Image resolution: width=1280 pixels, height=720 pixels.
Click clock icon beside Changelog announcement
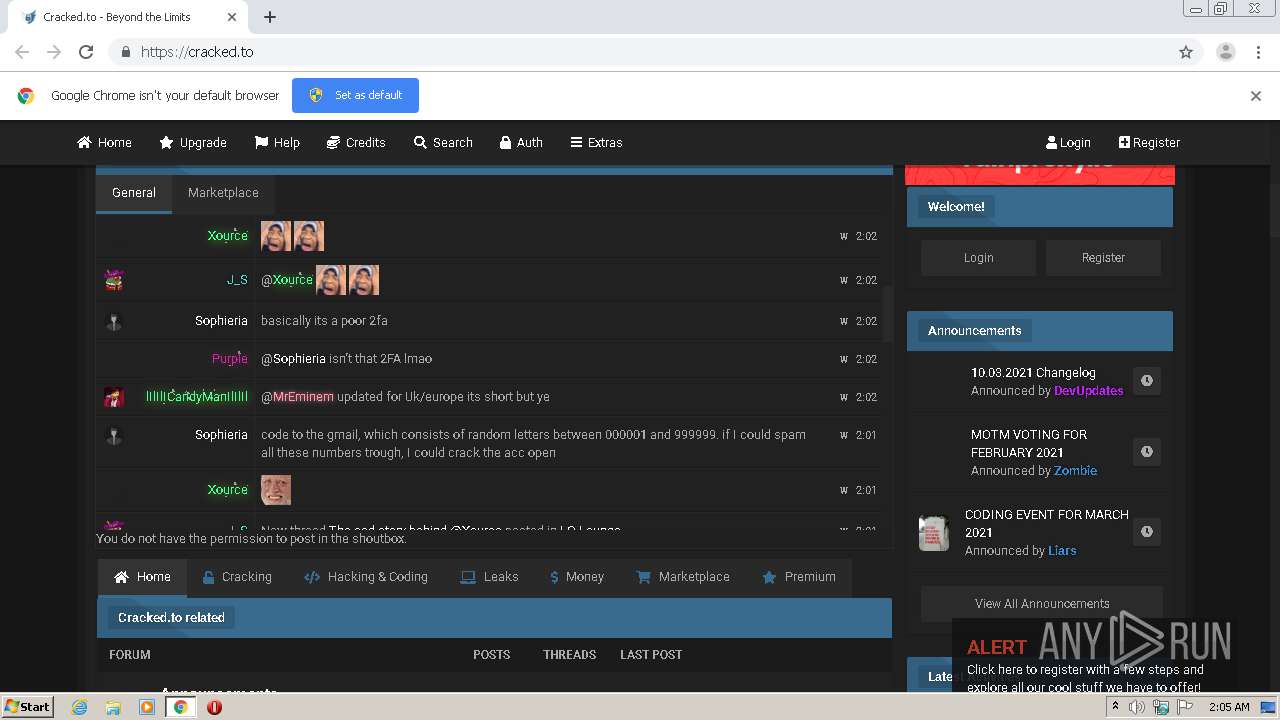coord(1147,381)
